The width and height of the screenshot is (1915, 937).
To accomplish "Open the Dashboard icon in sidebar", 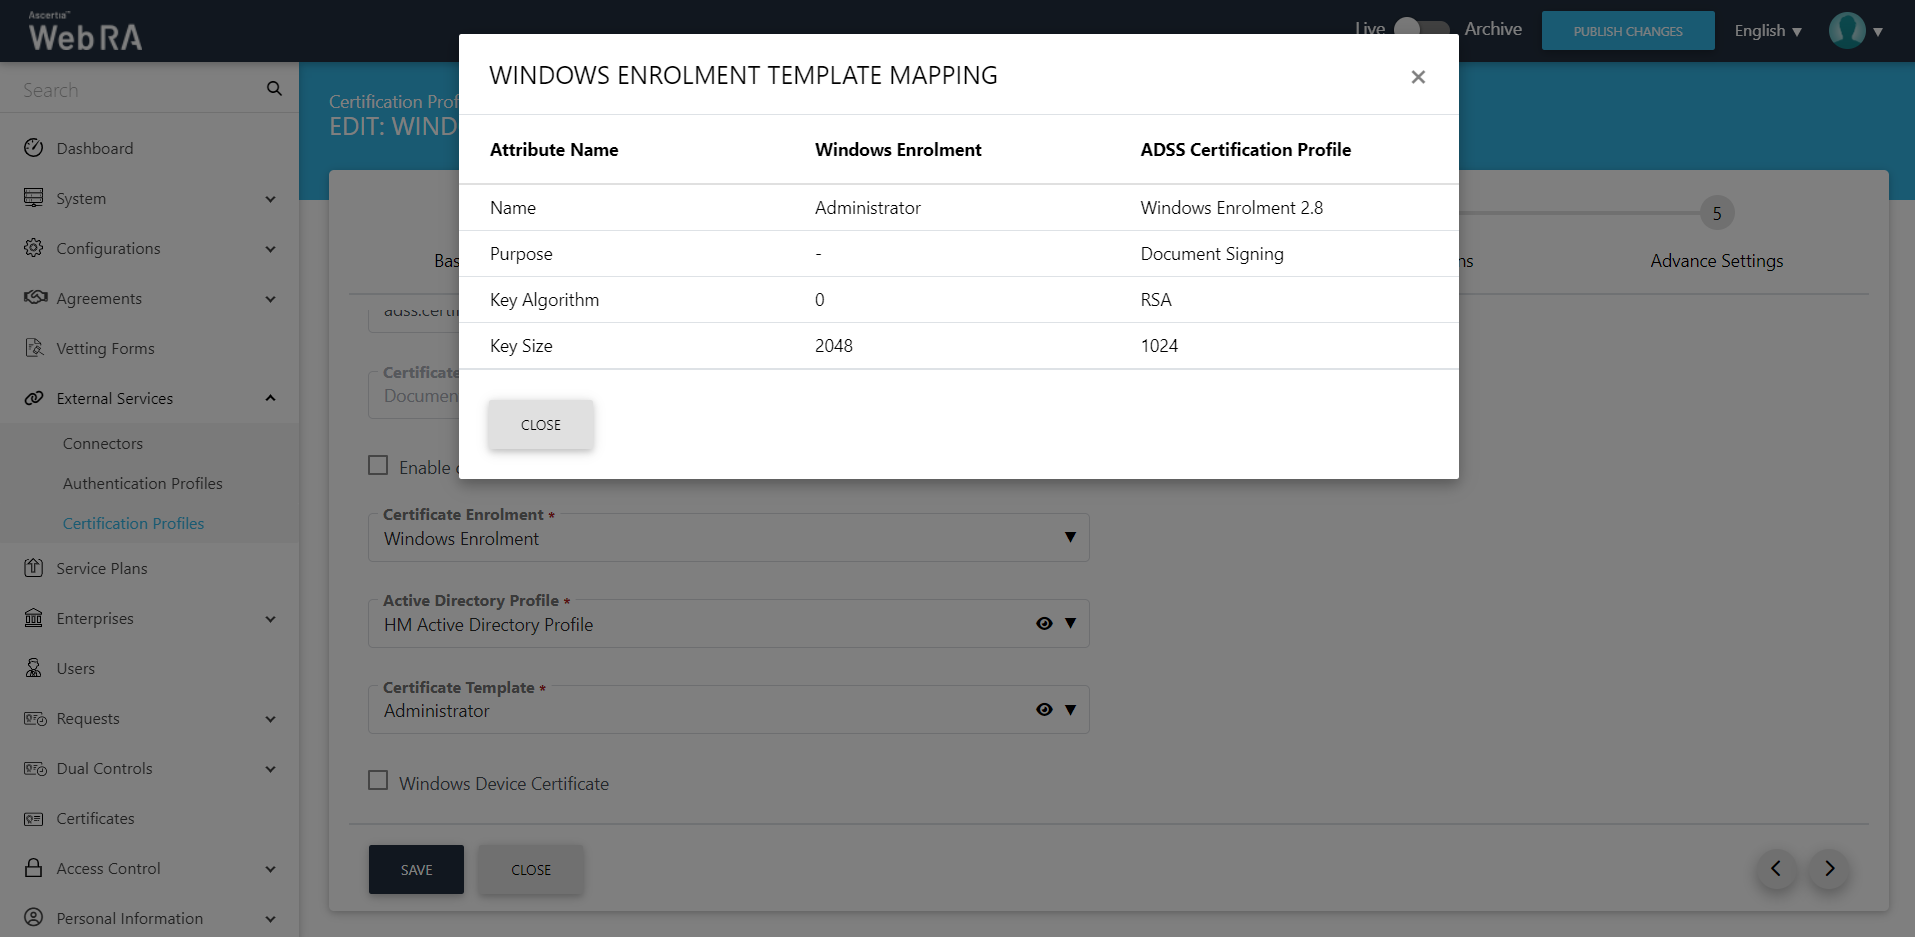I will coord(34,148).
